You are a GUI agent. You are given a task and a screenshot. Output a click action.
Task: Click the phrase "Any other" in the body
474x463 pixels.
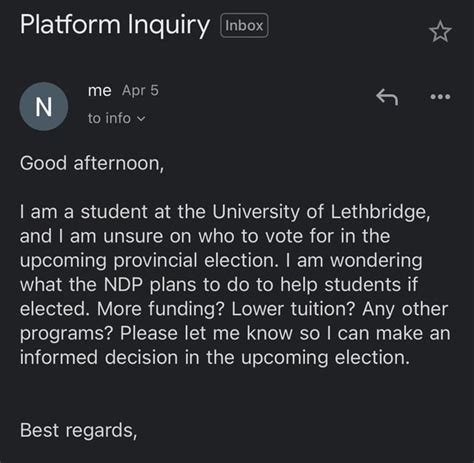point(405,309)
